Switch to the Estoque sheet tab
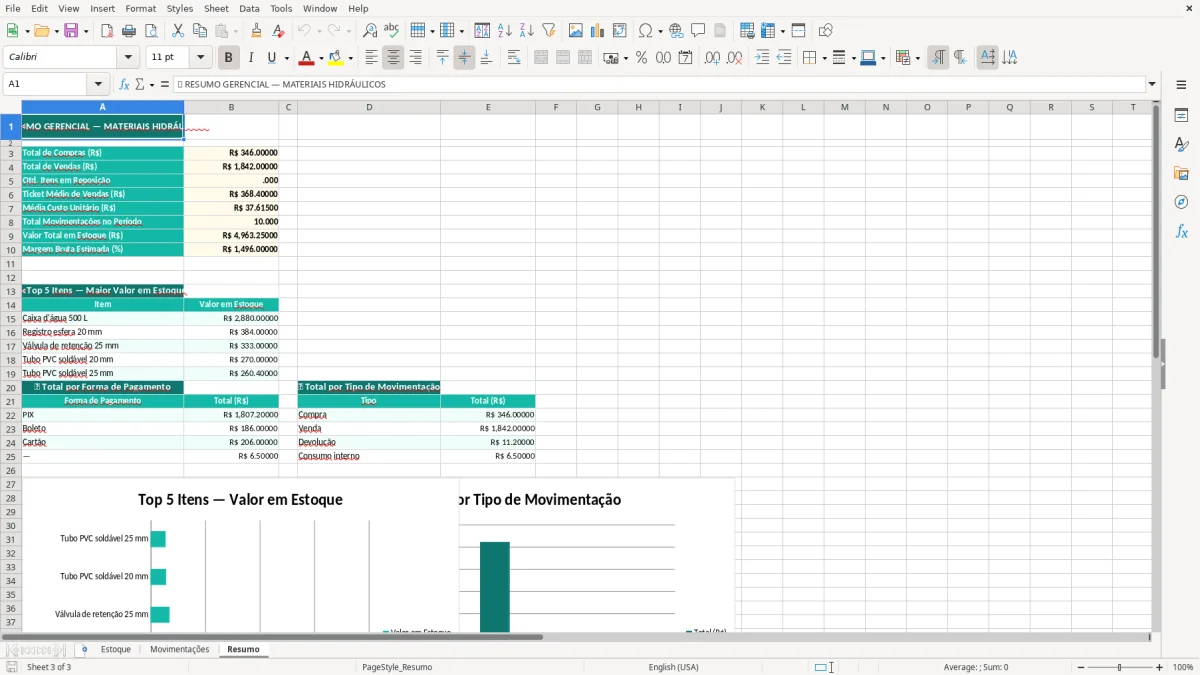Image resolution: width=1200 pixels, height=675 pixels. click(x=116, y=649)
